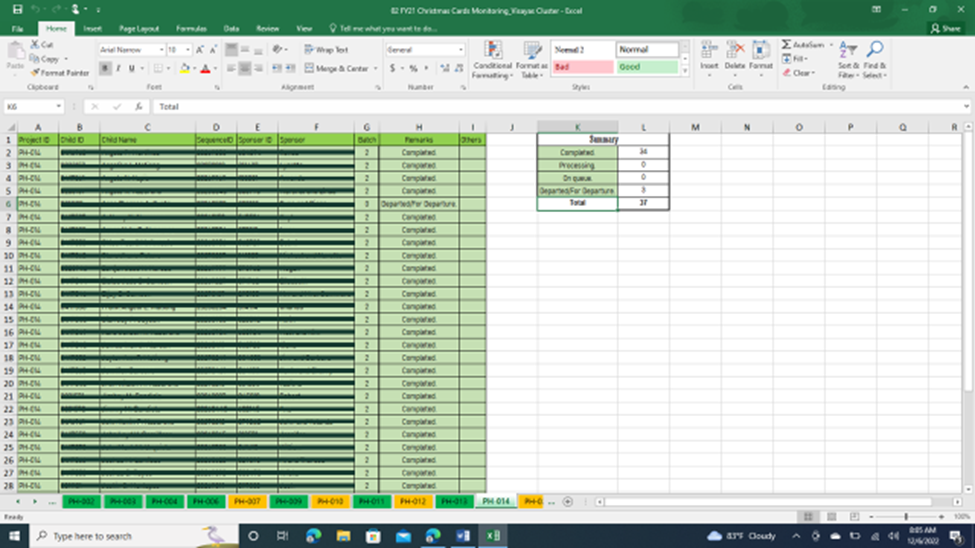The height and width of the screenshot is (548, 975).
Task: Apply the yellow fill color bucket
Action: point(184,68)
